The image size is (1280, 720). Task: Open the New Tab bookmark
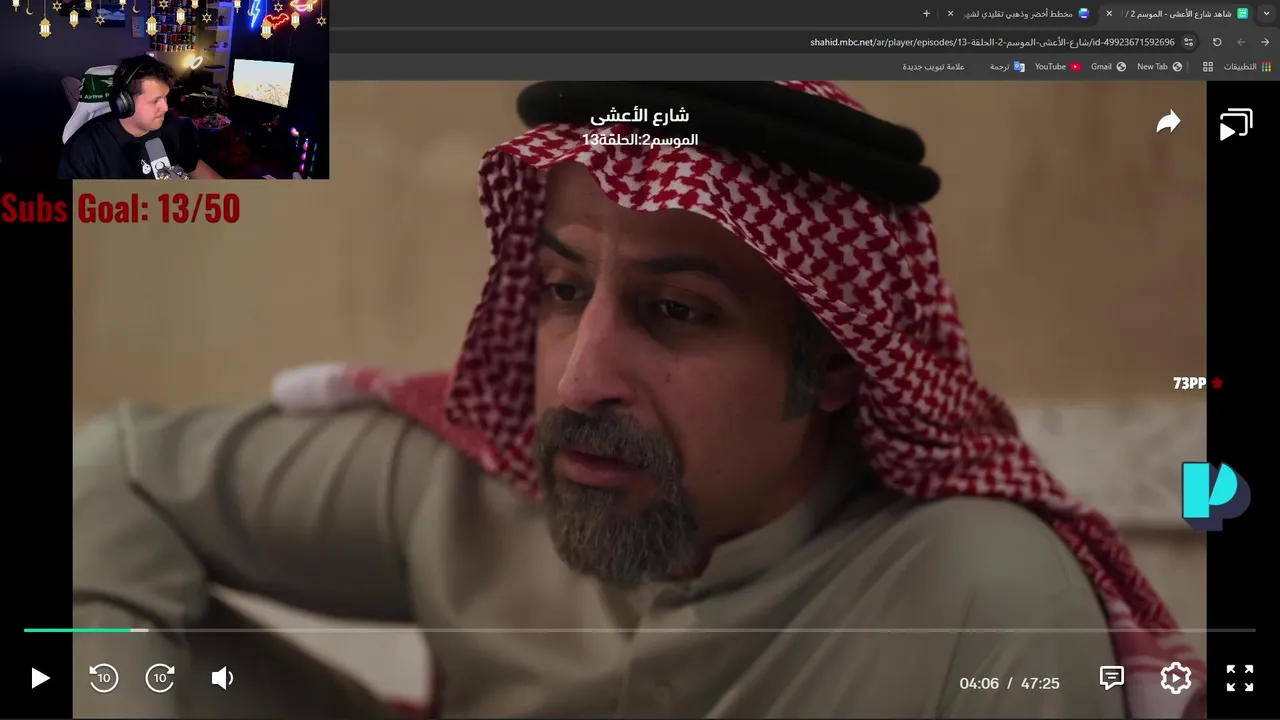pyautogui.click(x=1159, y=67)
